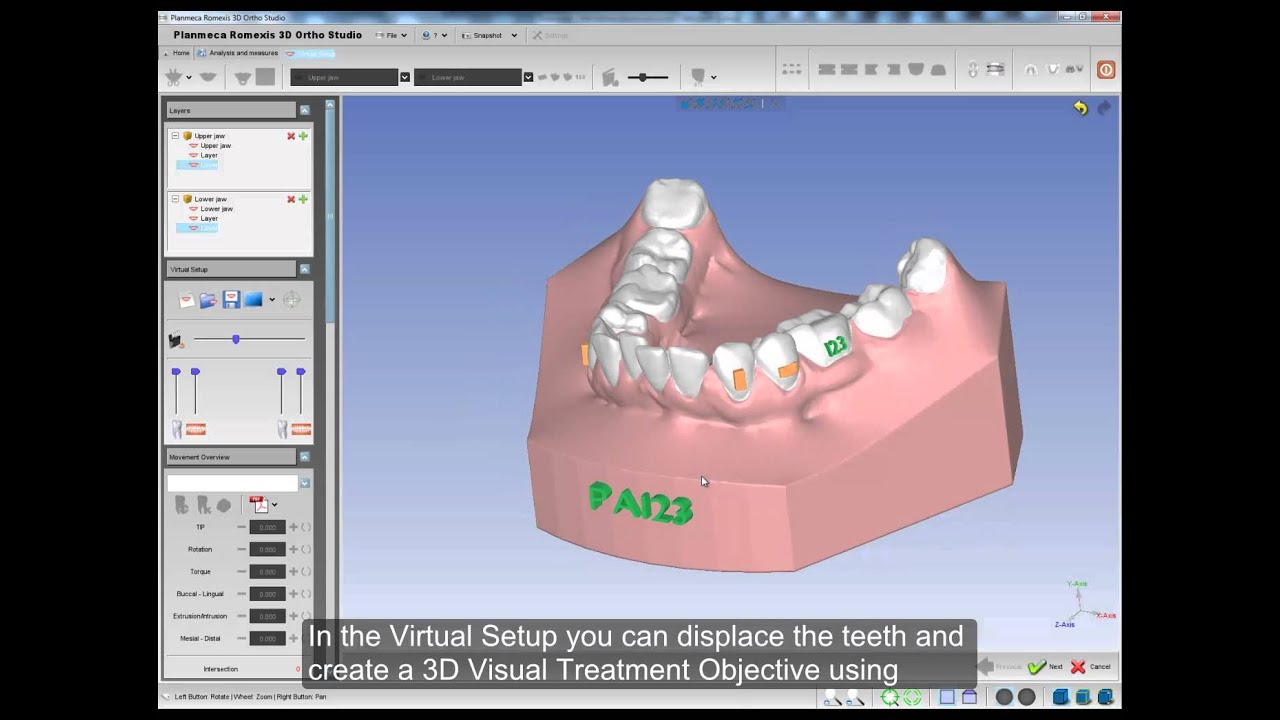Screen dimensions: 1280x720
Task: Open the File menu
Action: pyautogui.click(x=391, y=35)
